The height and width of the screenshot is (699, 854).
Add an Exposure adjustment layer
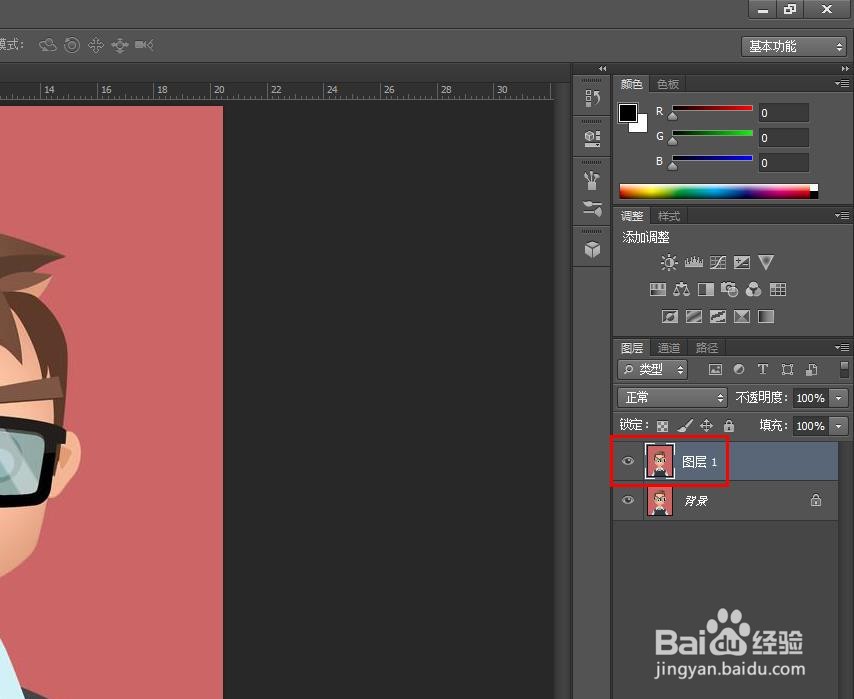[742, 263]
